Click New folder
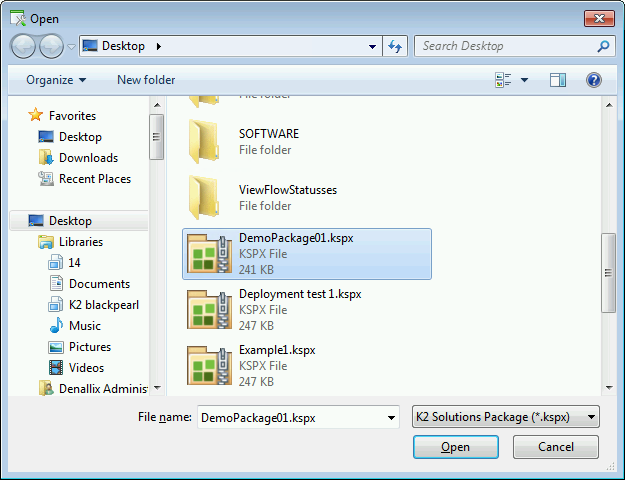Viewport: 625px width, 480px height. pyautogui.click(x=146, y=80)
